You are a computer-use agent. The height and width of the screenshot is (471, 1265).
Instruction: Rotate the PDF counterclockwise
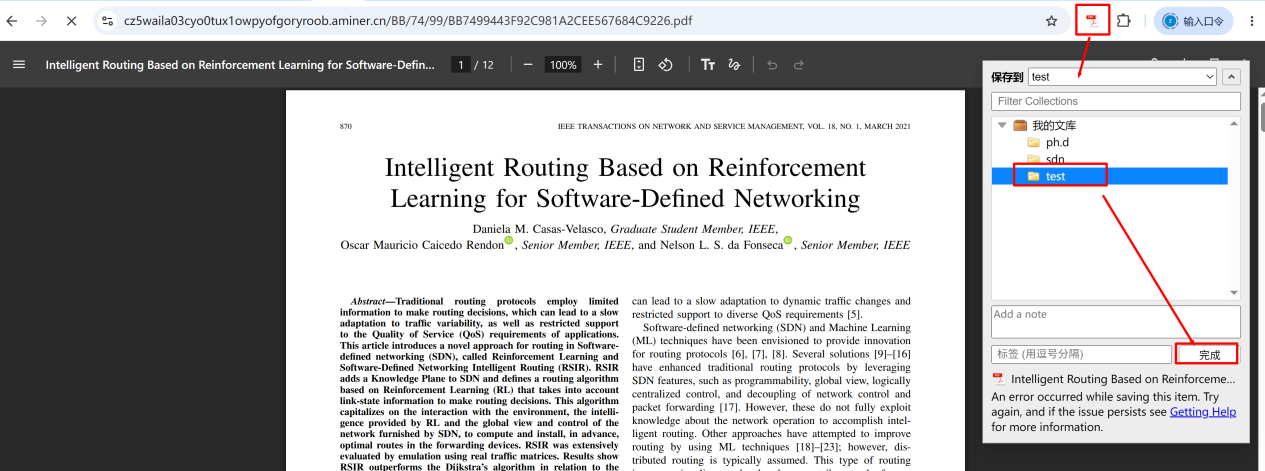pyautogui.click(x=665, y=64)
